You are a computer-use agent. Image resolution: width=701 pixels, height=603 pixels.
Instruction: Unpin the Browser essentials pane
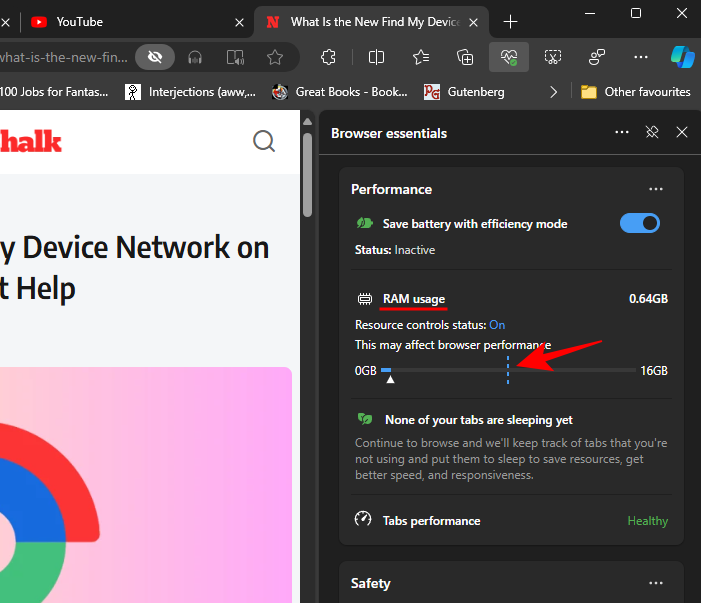click(652, 132)
